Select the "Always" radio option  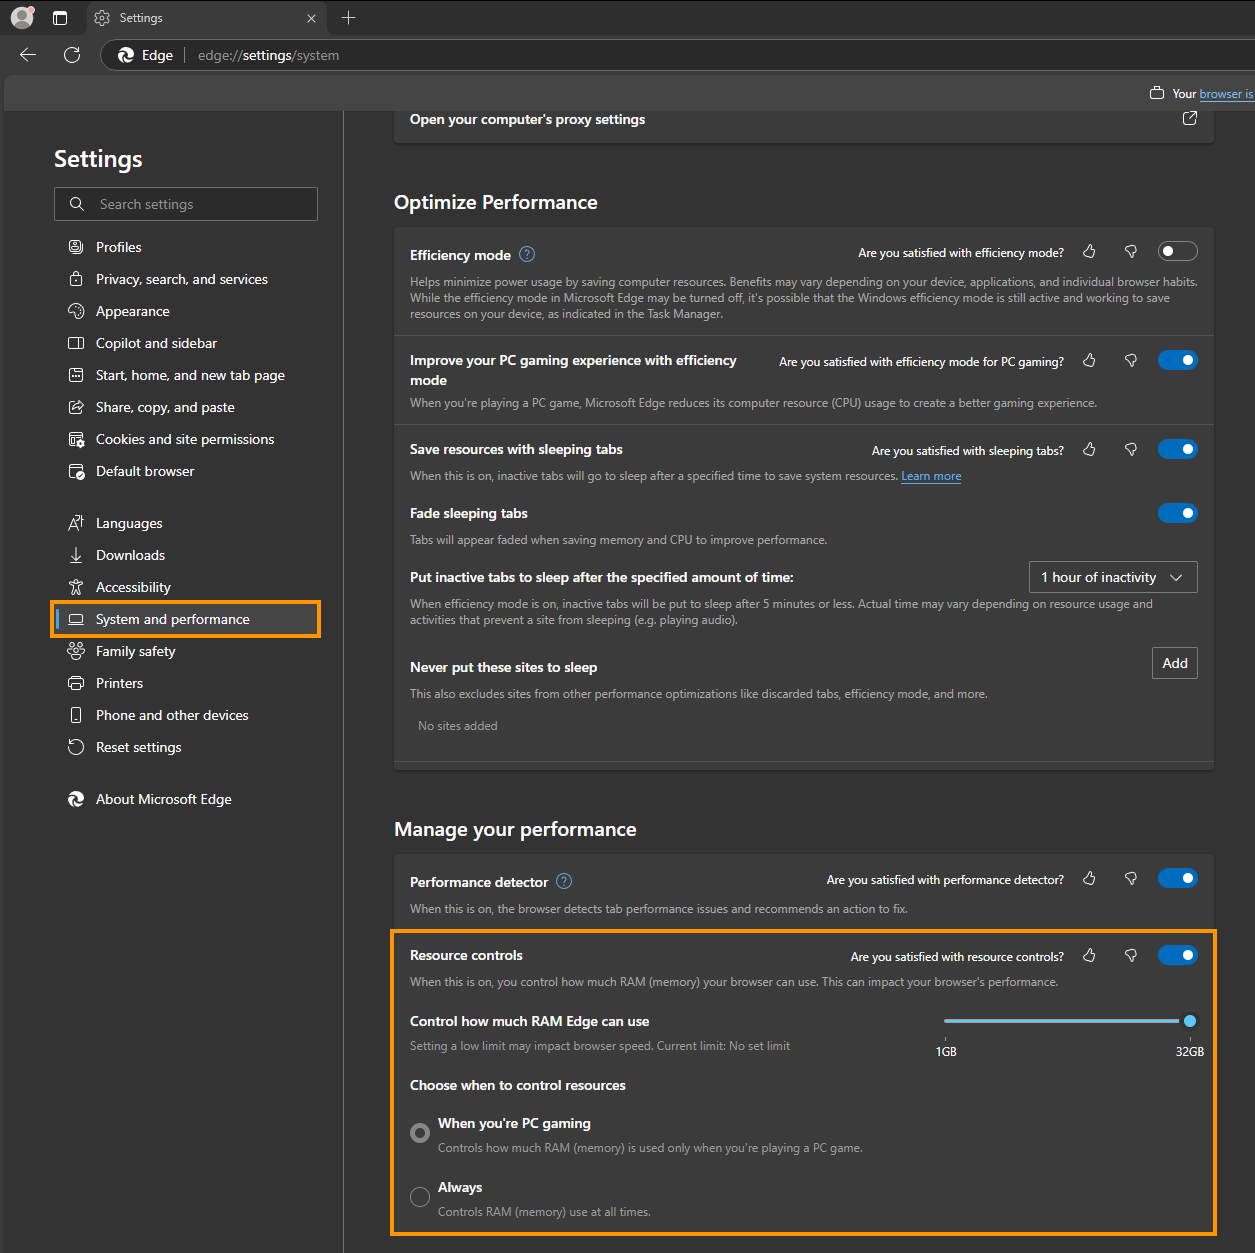[420, 1197]
